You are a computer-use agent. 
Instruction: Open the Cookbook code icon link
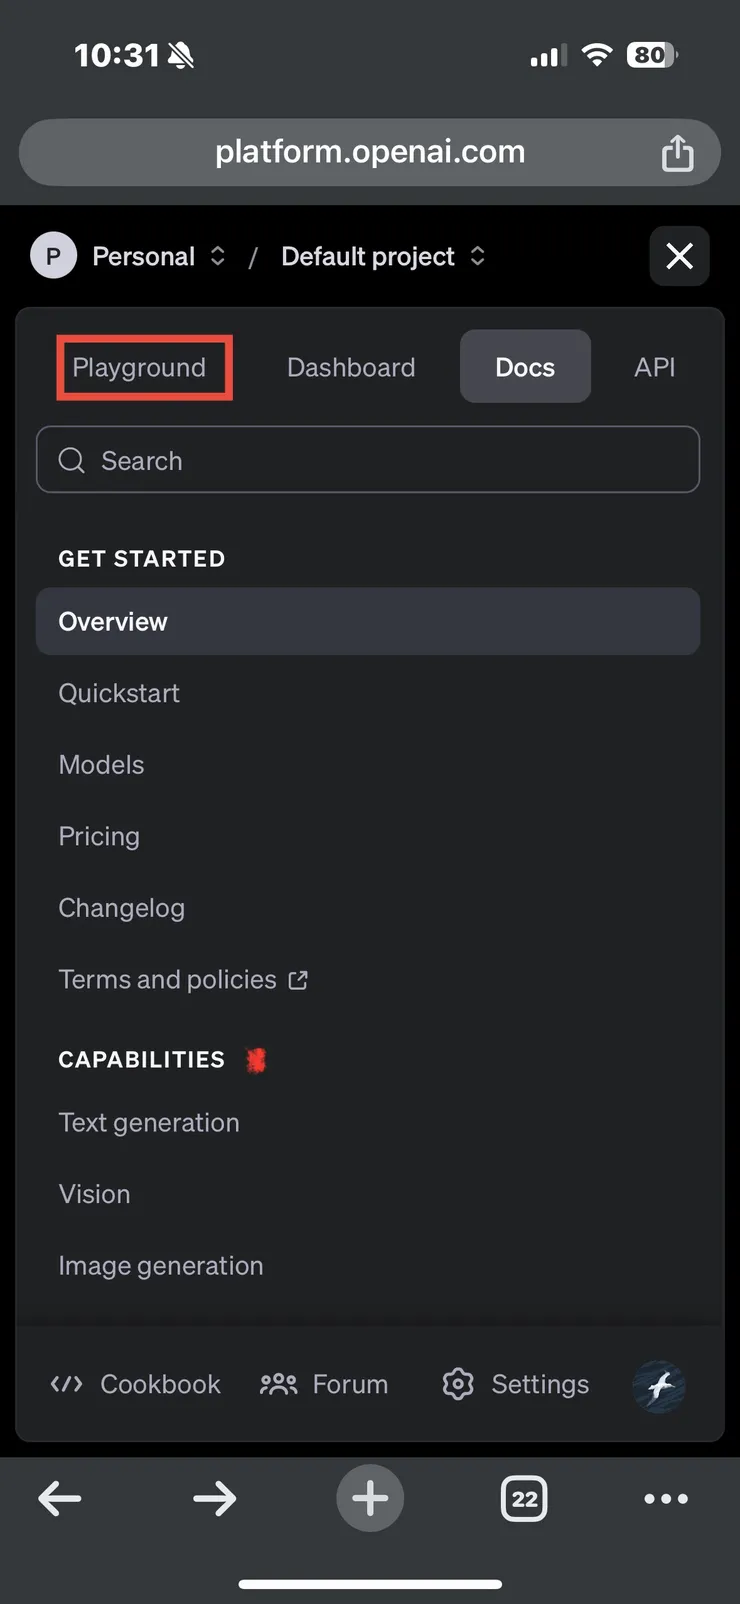(67, 1384)
